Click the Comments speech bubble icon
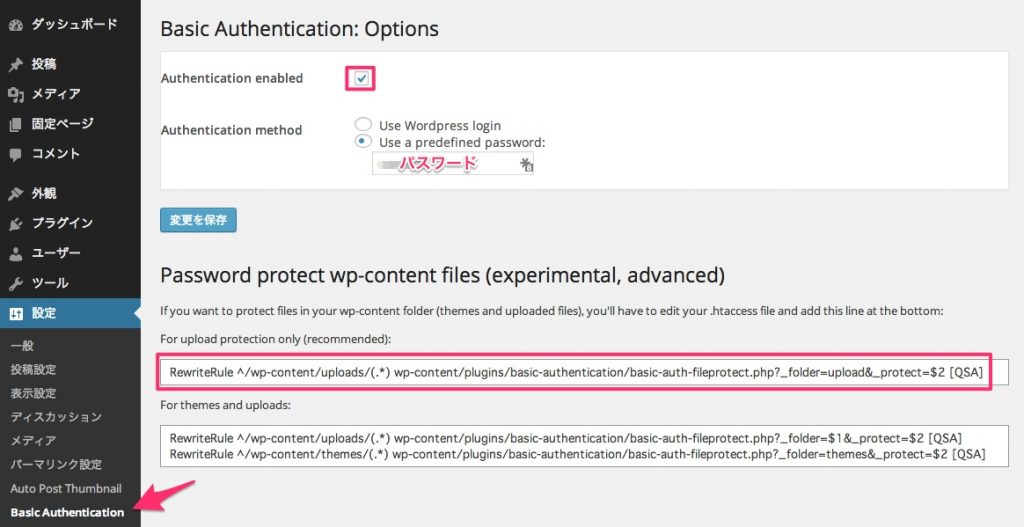The width and height of the screenshot is (1024, 527). (x=16, y=155)
